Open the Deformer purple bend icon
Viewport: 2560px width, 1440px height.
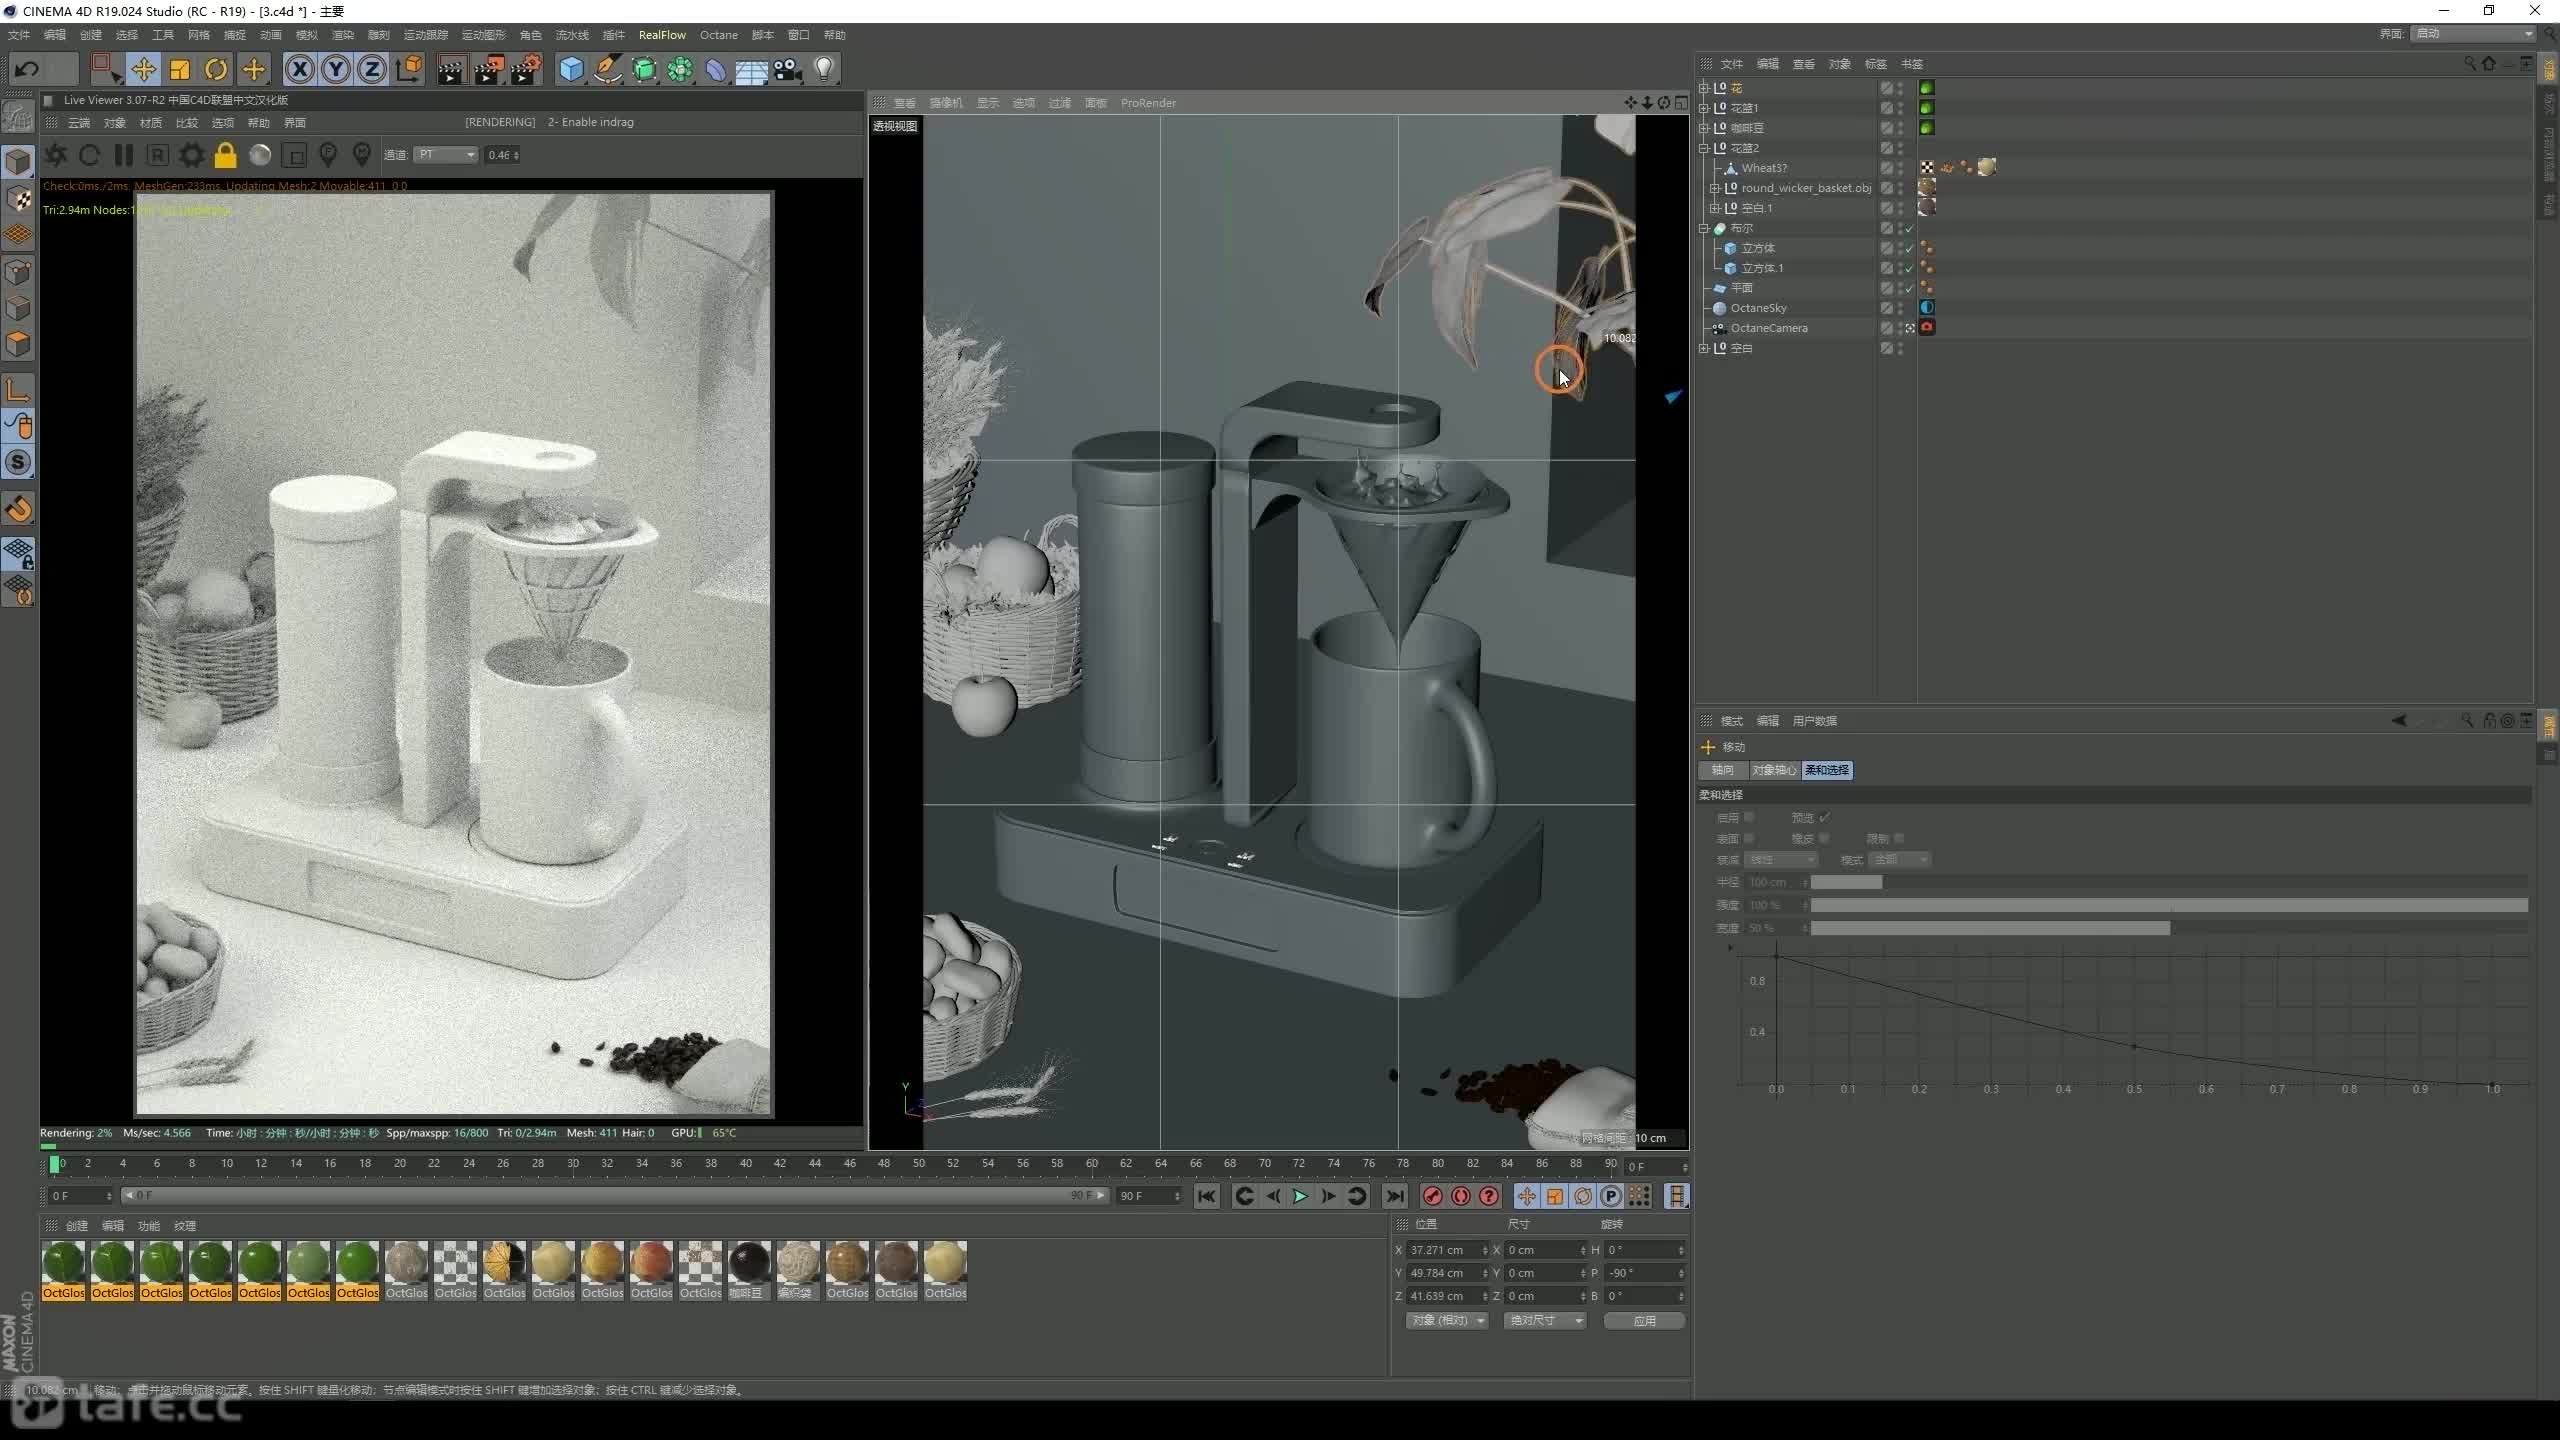716,69
